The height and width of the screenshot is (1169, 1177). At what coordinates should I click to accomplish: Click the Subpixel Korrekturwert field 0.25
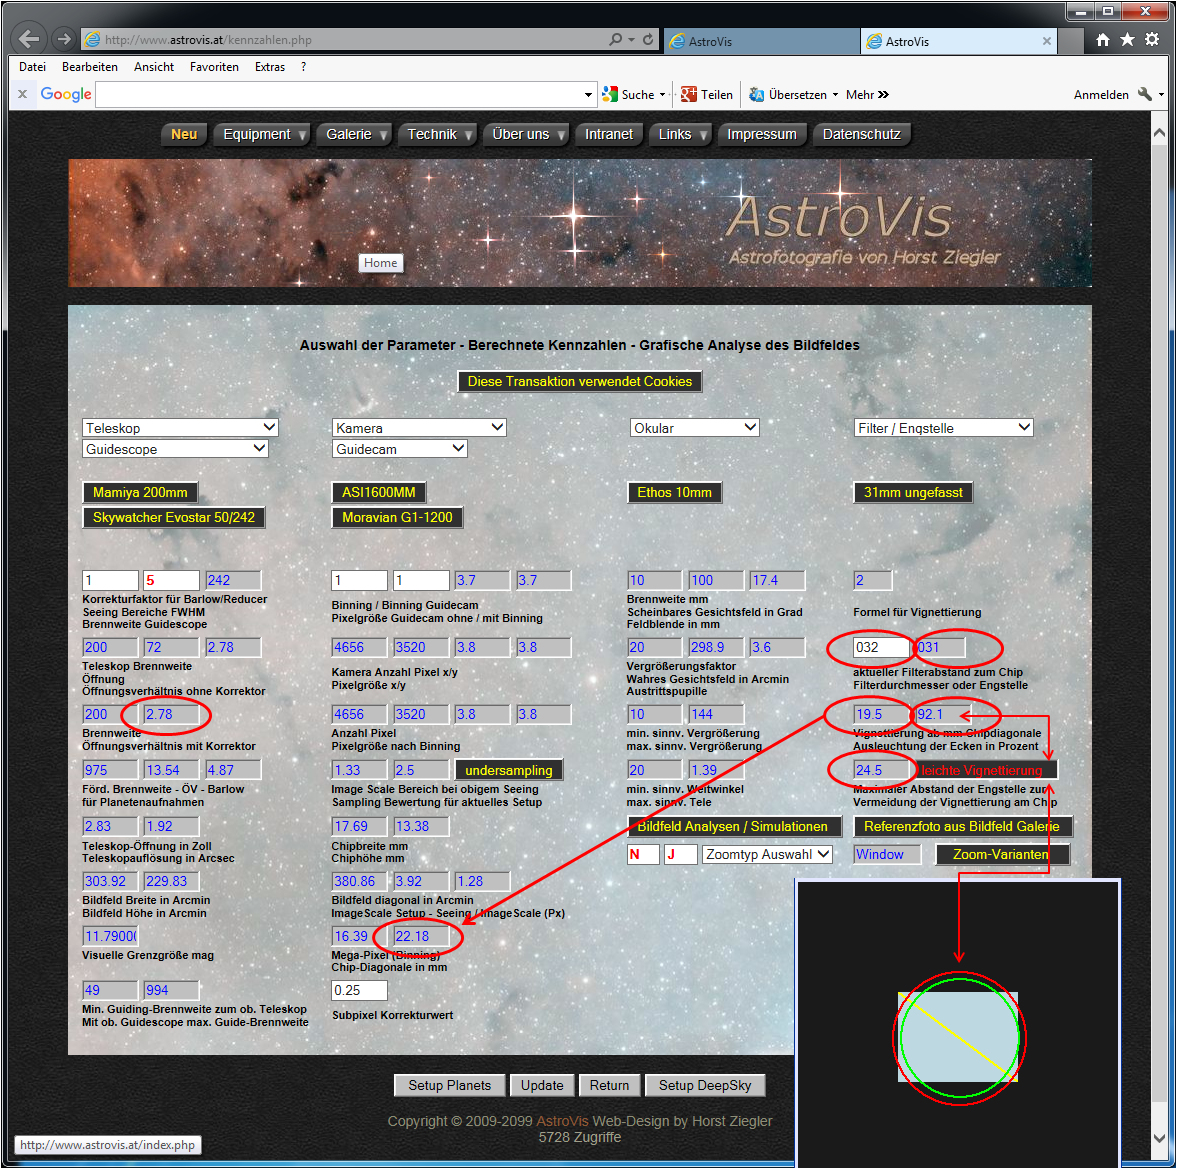360,990
